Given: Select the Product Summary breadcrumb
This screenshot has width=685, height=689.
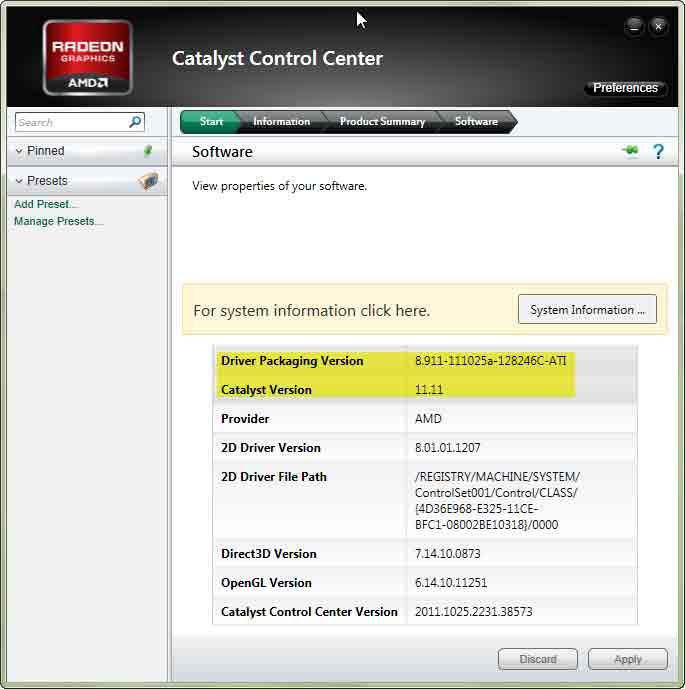Looking at the screenshot, I should click(382, 122).
